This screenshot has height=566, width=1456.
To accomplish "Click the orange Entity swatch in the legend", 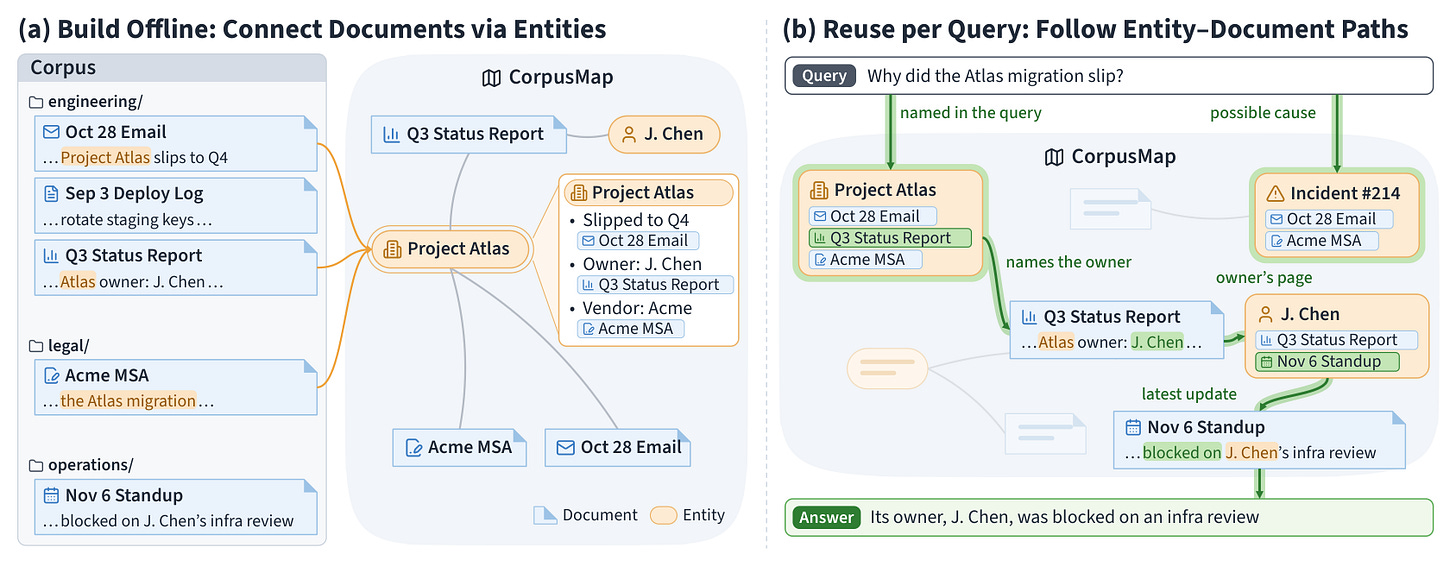I will 663,515.
